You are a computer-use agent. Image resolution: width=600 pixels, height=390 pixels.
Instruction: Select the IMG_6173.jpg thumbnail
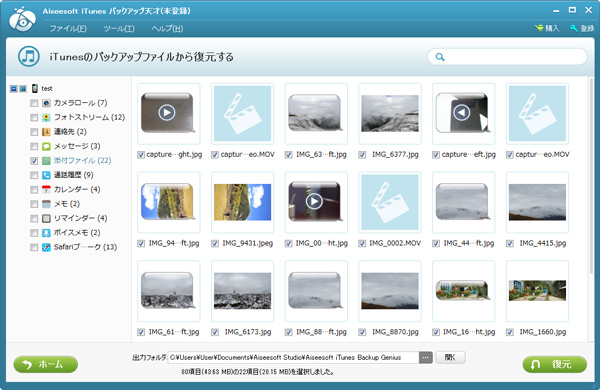(243, 291)
